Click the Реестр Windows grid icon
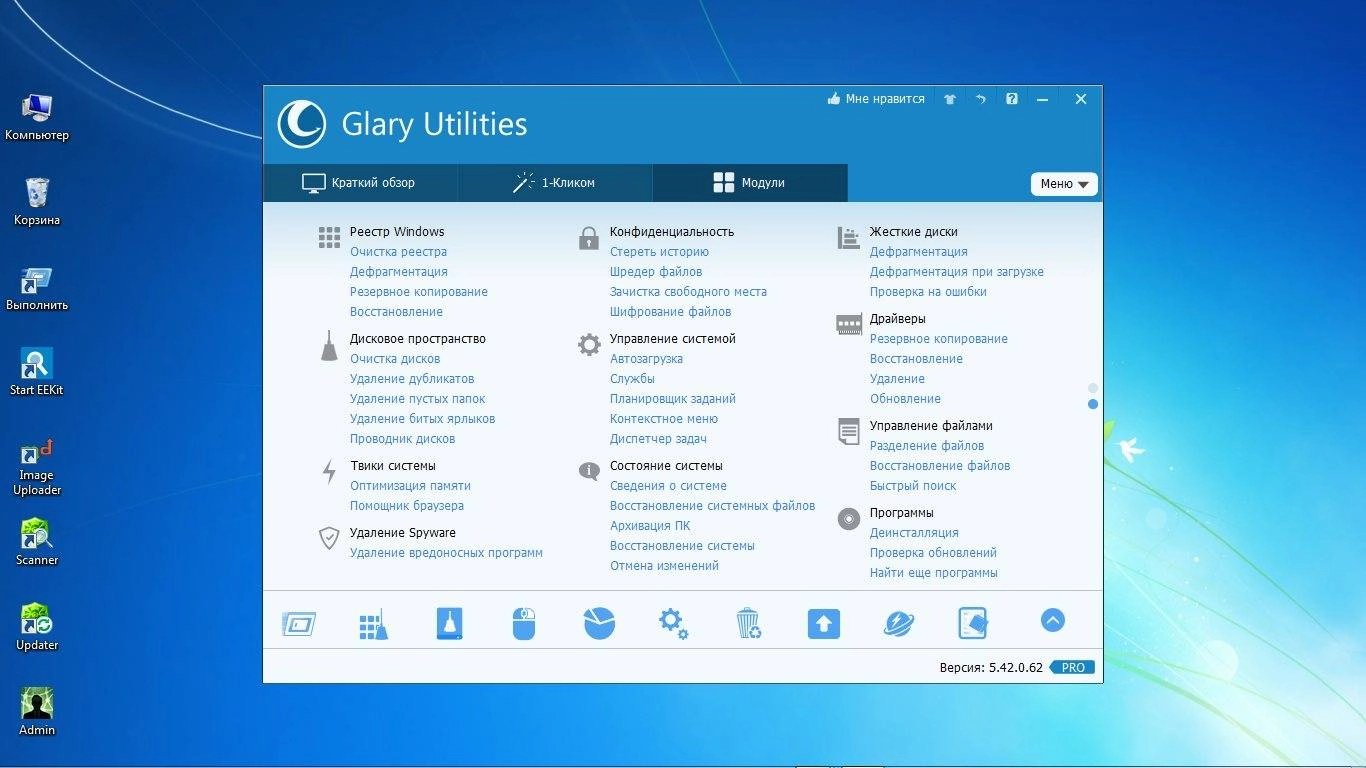This screenshot has height=768, width=1366. [x=329, y=237]
